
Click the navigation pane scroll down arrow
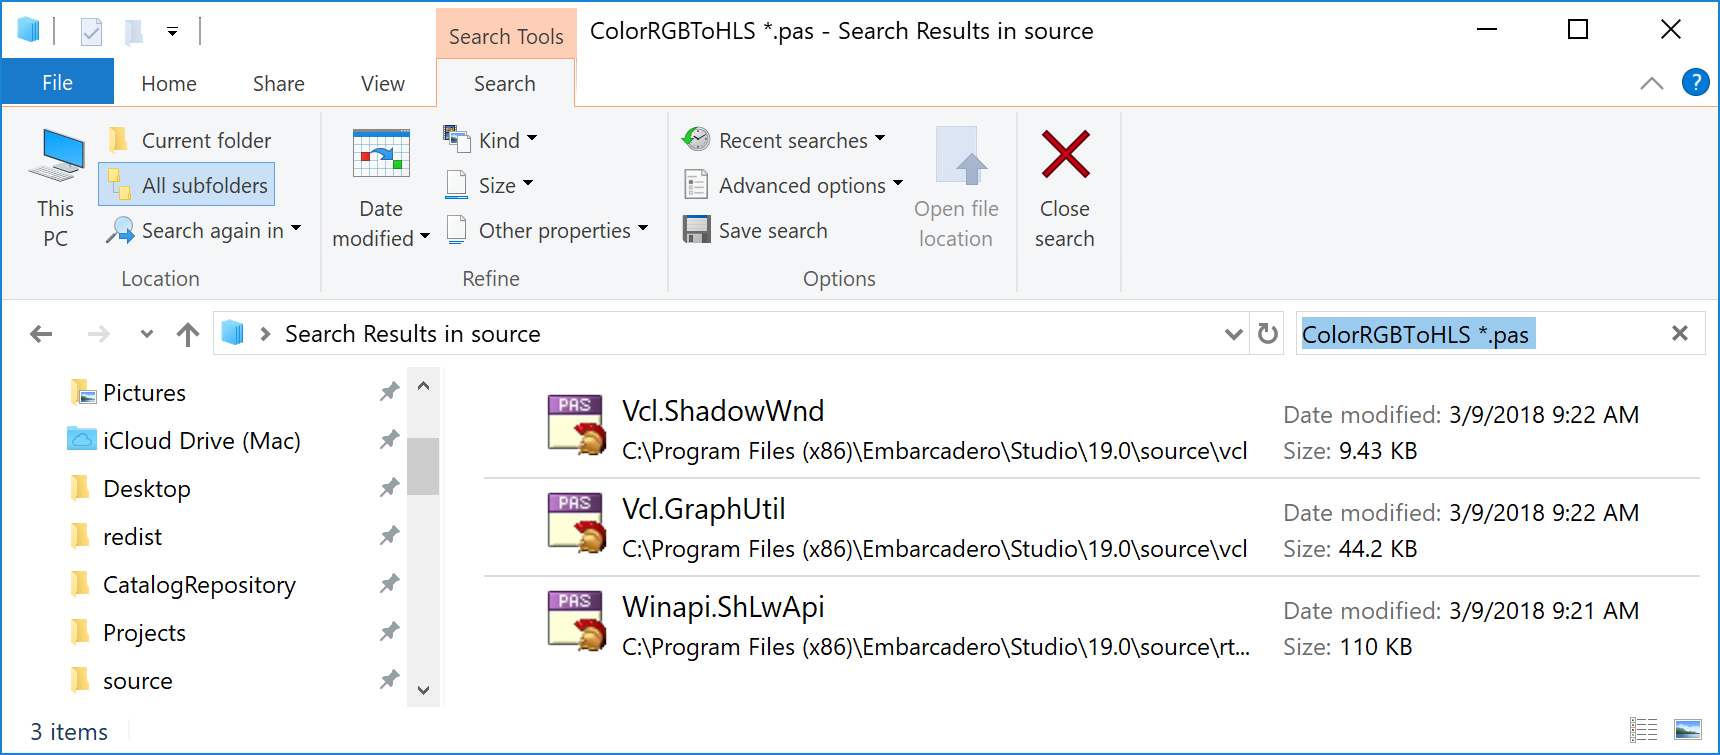(423, 690)
